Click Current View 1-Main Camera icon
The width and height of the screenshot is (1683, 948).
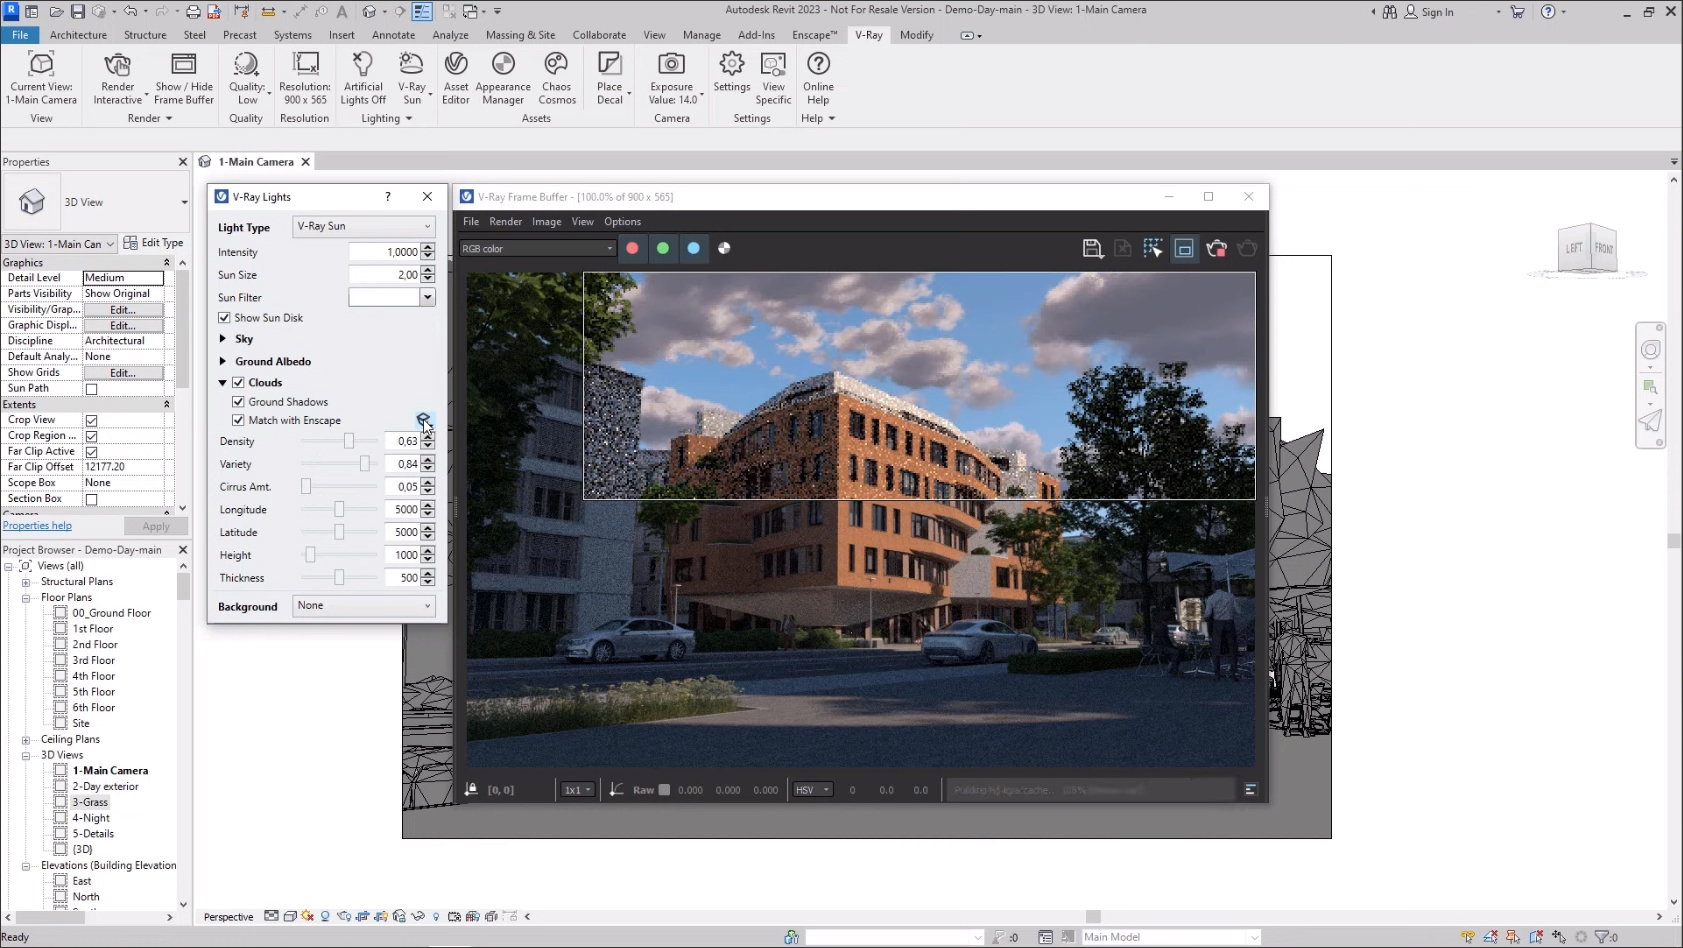[x=42, y=78]
